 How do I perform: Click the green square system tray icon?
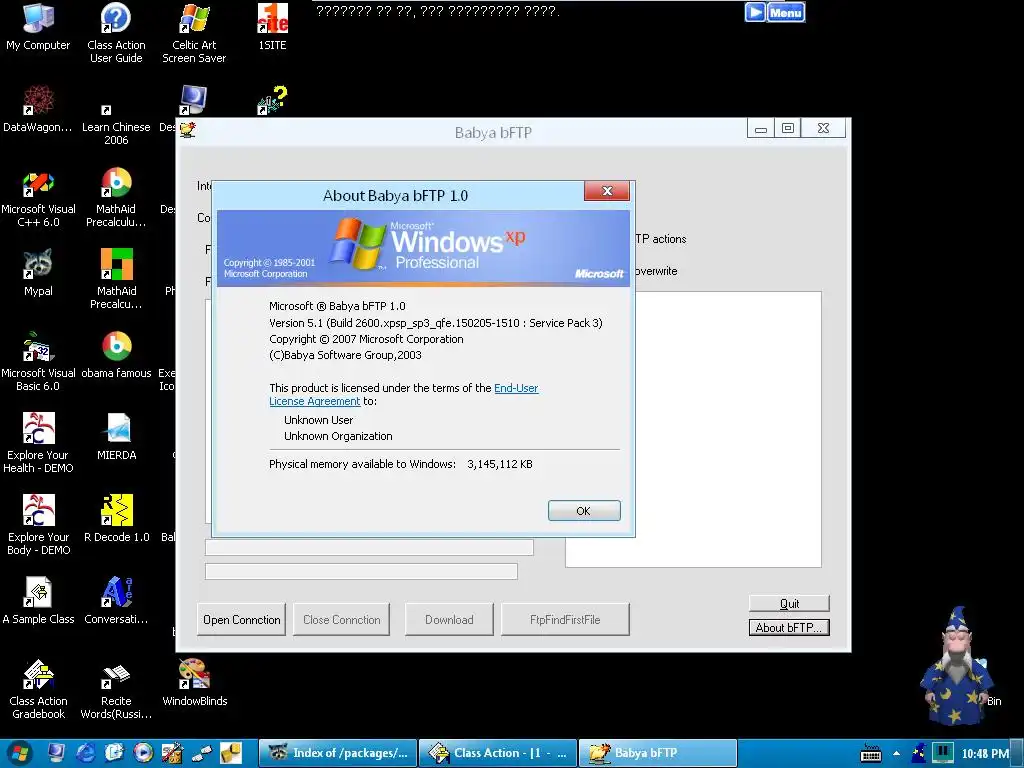point(942,752)
